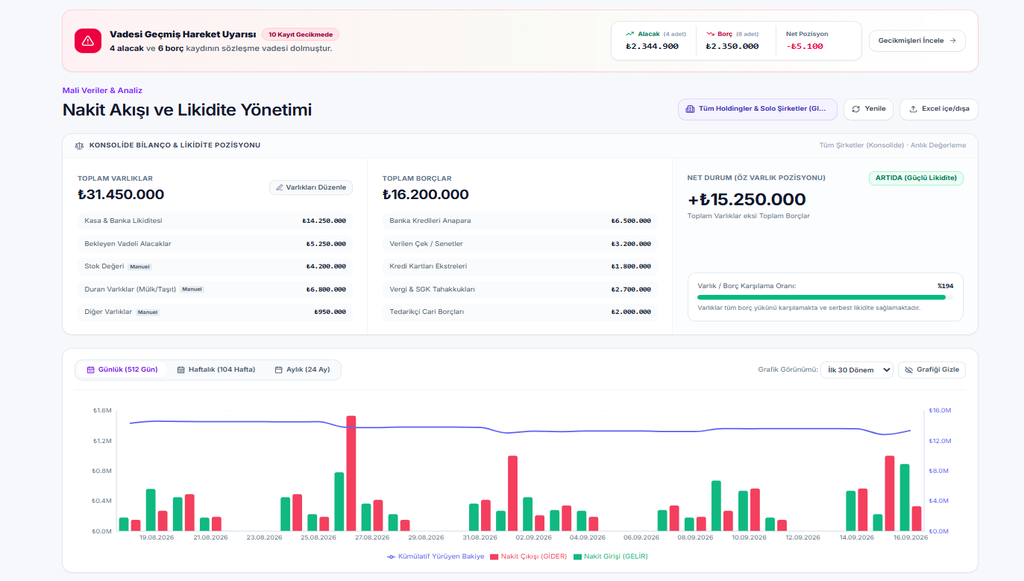The height and width of the screenshot is (581, 1024).
Task: Click total assets value ₺31.450.000
Action: [121, 195]
